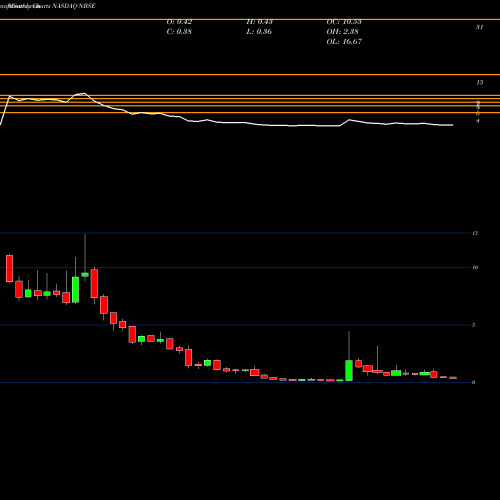
Task: Click the last red candle on the right
Action: (453, 378)
